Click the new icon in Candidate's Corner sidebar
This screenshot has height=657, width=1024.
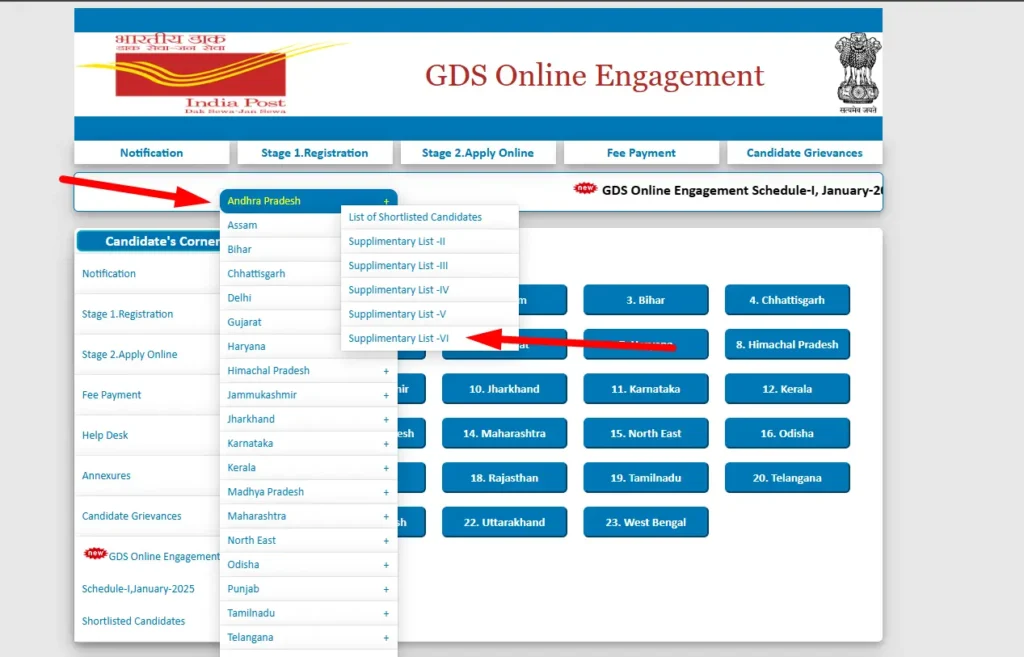coord(95,551)
